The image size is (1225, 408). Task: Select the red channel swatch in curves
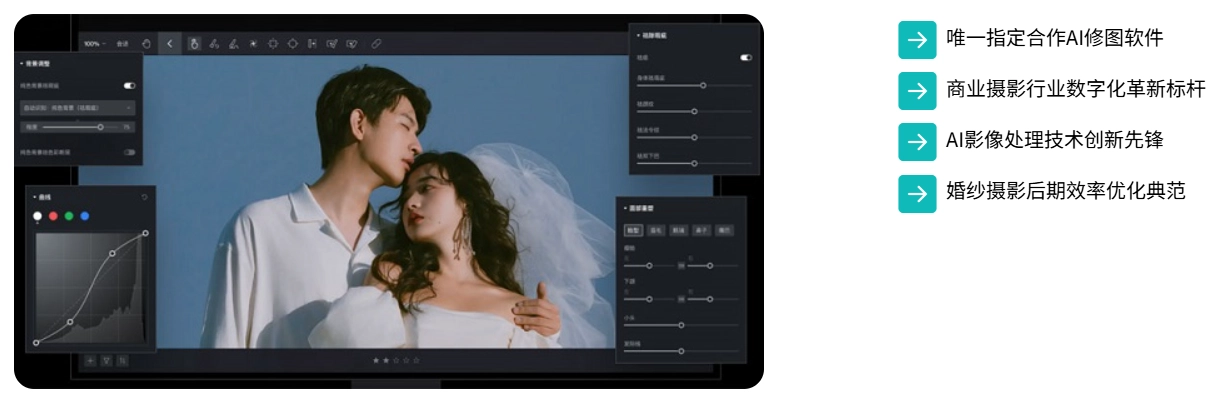[x=54, y=216]
